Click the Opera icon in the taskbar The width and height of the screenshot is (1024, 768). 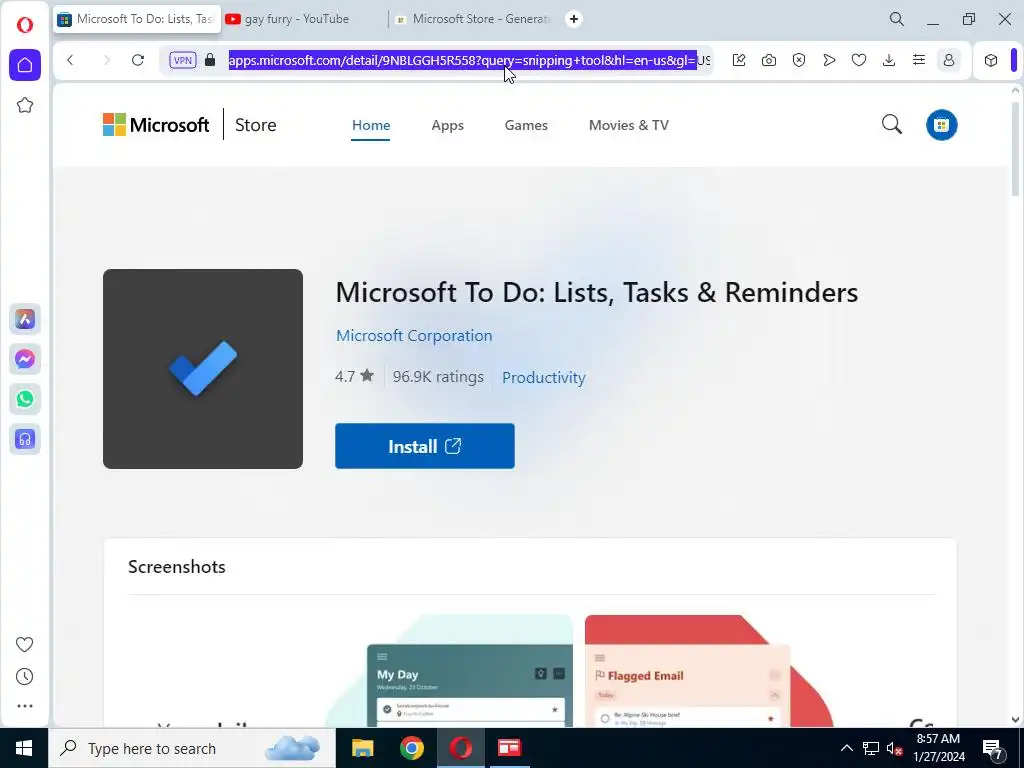pyautogui.click(x=460, y=748)
